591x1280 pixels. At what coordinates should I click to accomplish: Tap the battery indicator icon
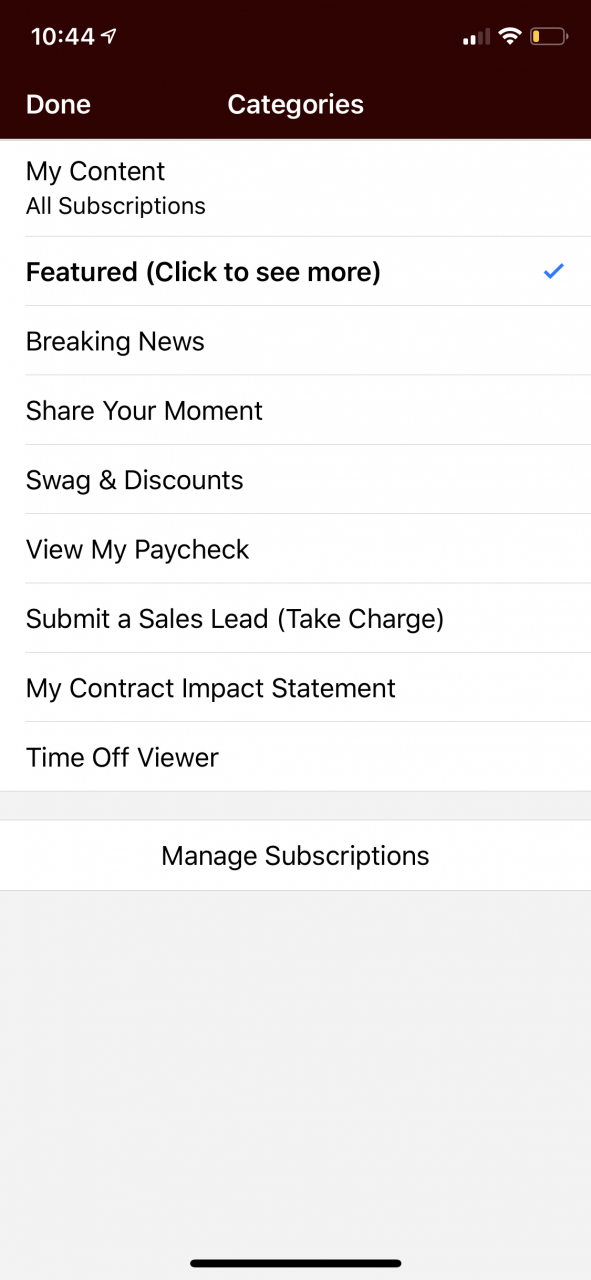coord(549,37)
